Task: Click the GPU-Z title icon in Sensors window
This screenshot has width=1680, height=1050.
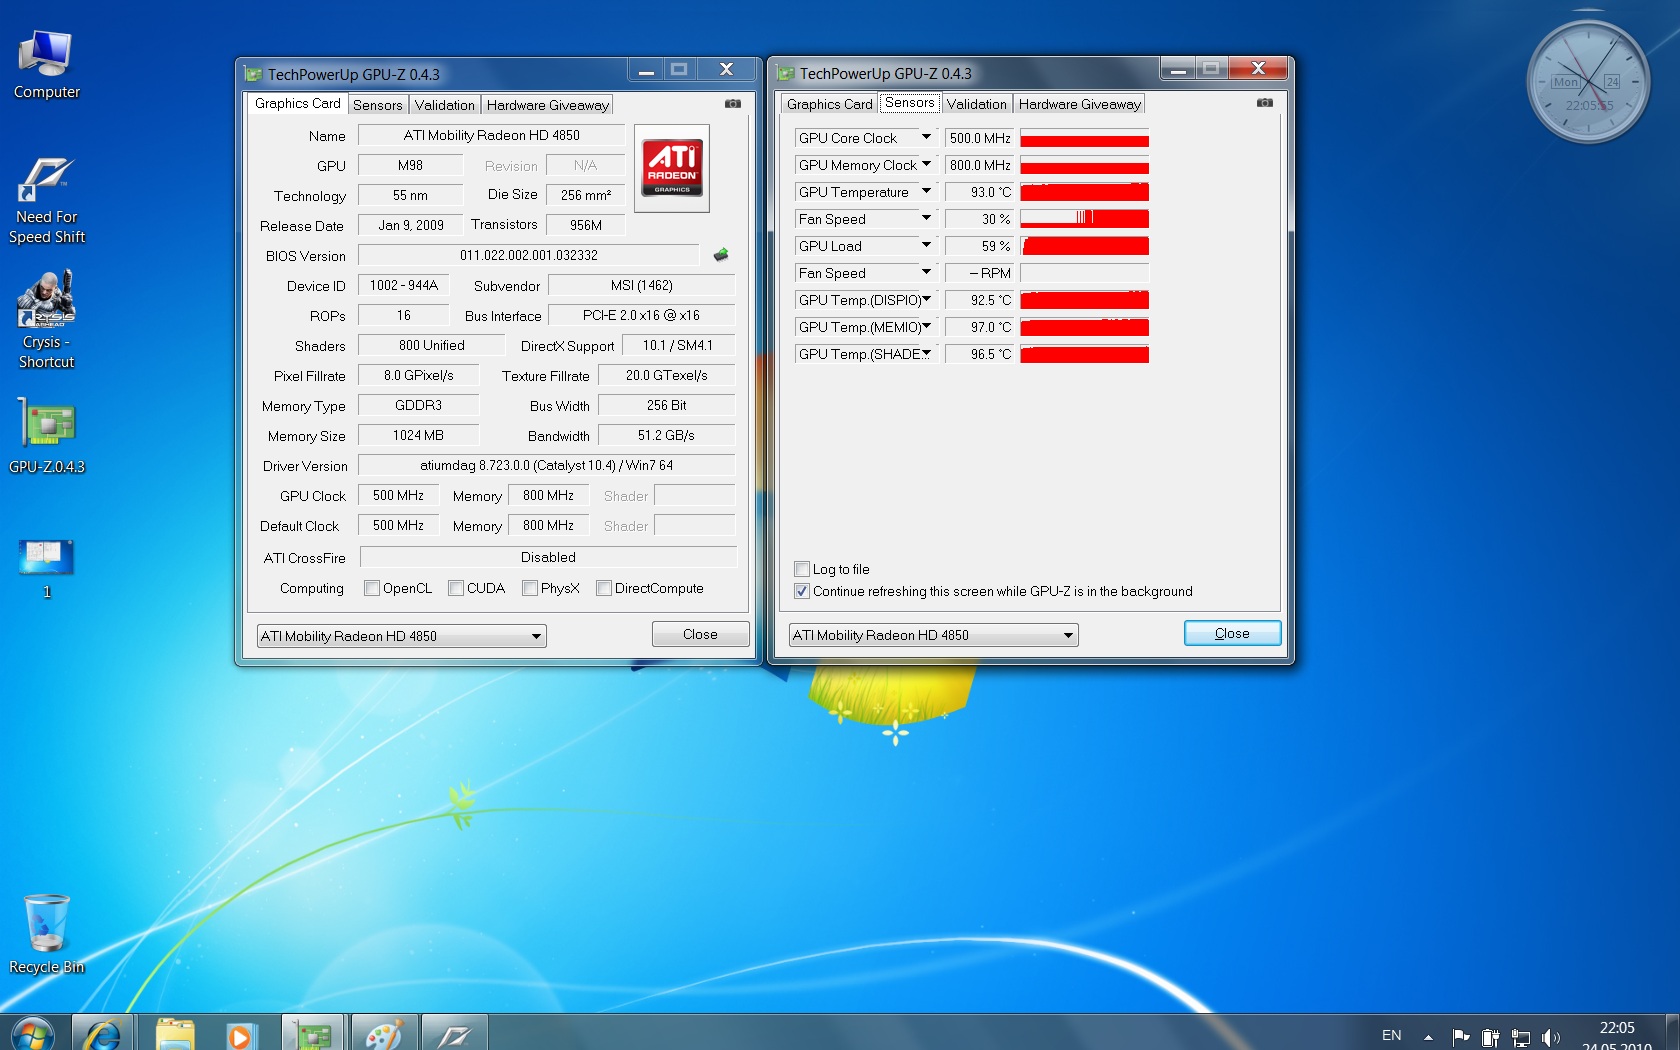Action: coord(785,73)
